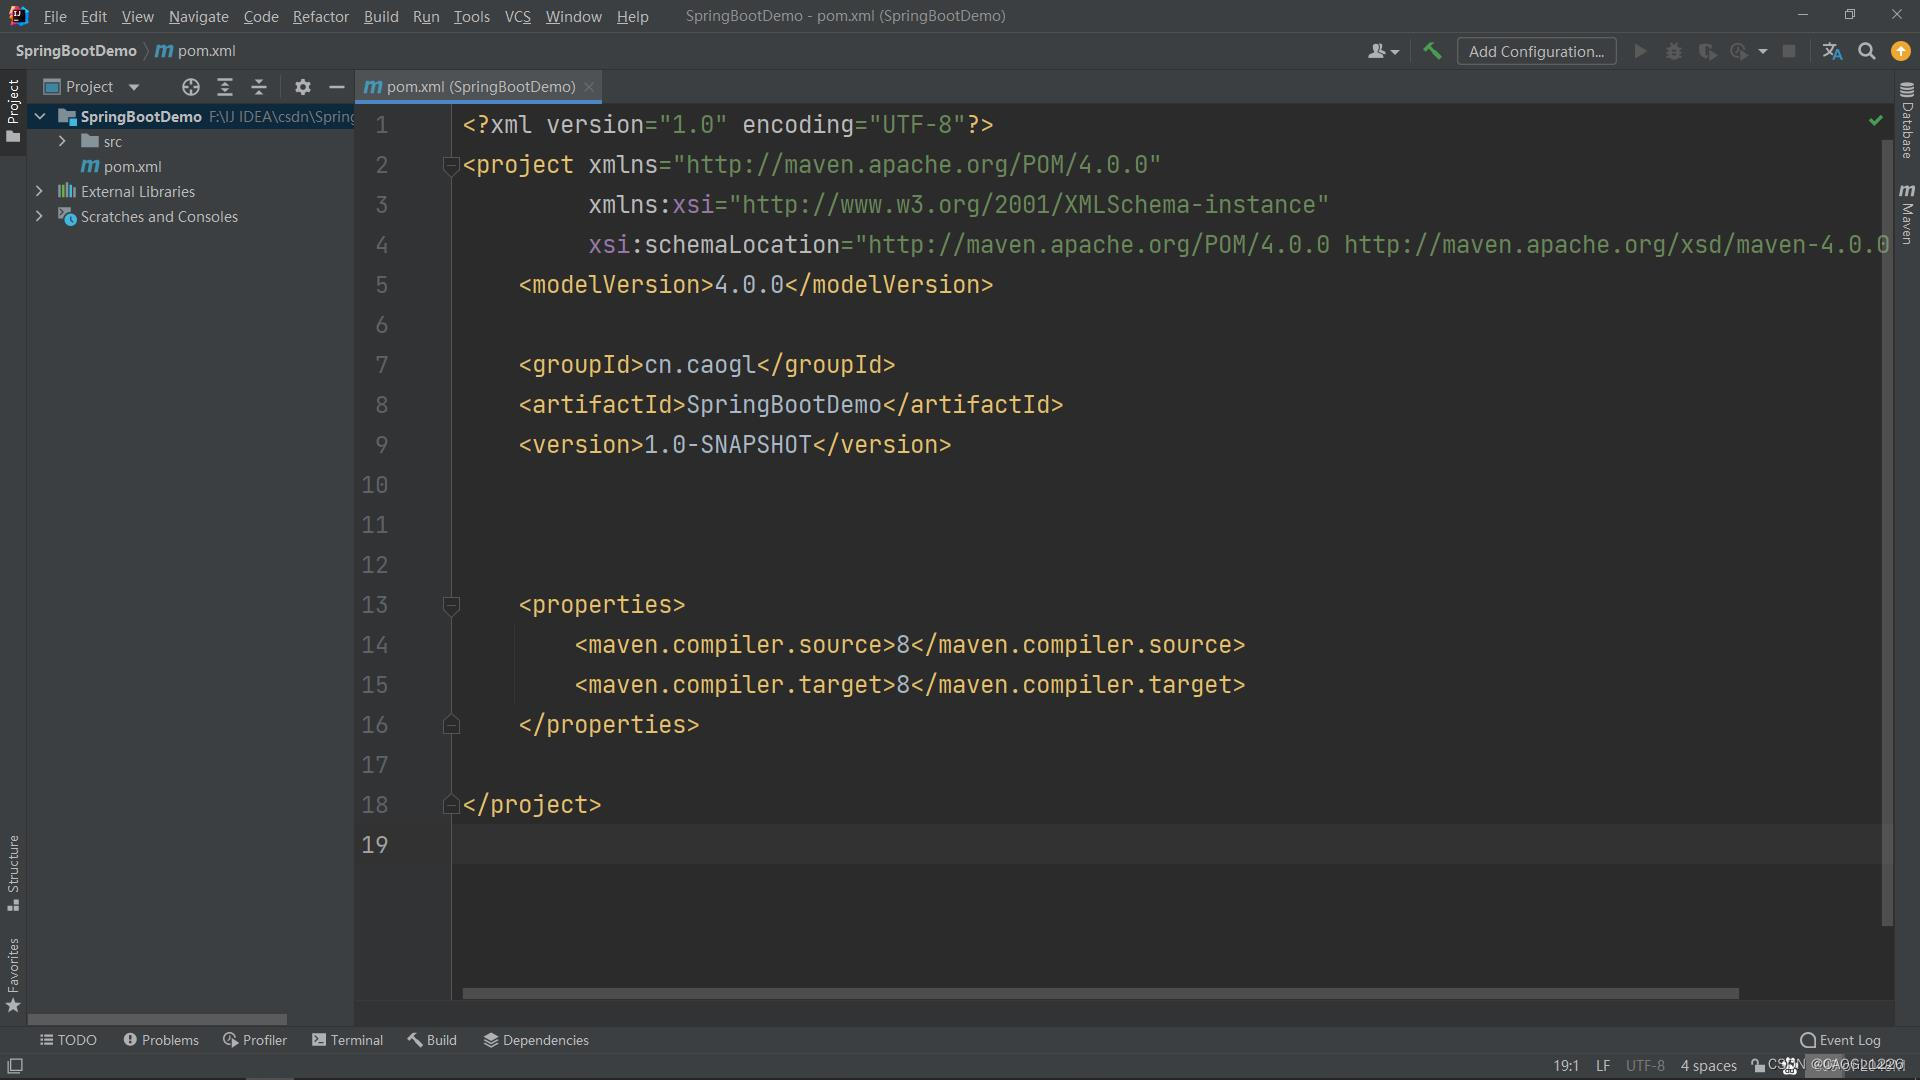Click the orange IDE update arrow icon

[1900, 51]
